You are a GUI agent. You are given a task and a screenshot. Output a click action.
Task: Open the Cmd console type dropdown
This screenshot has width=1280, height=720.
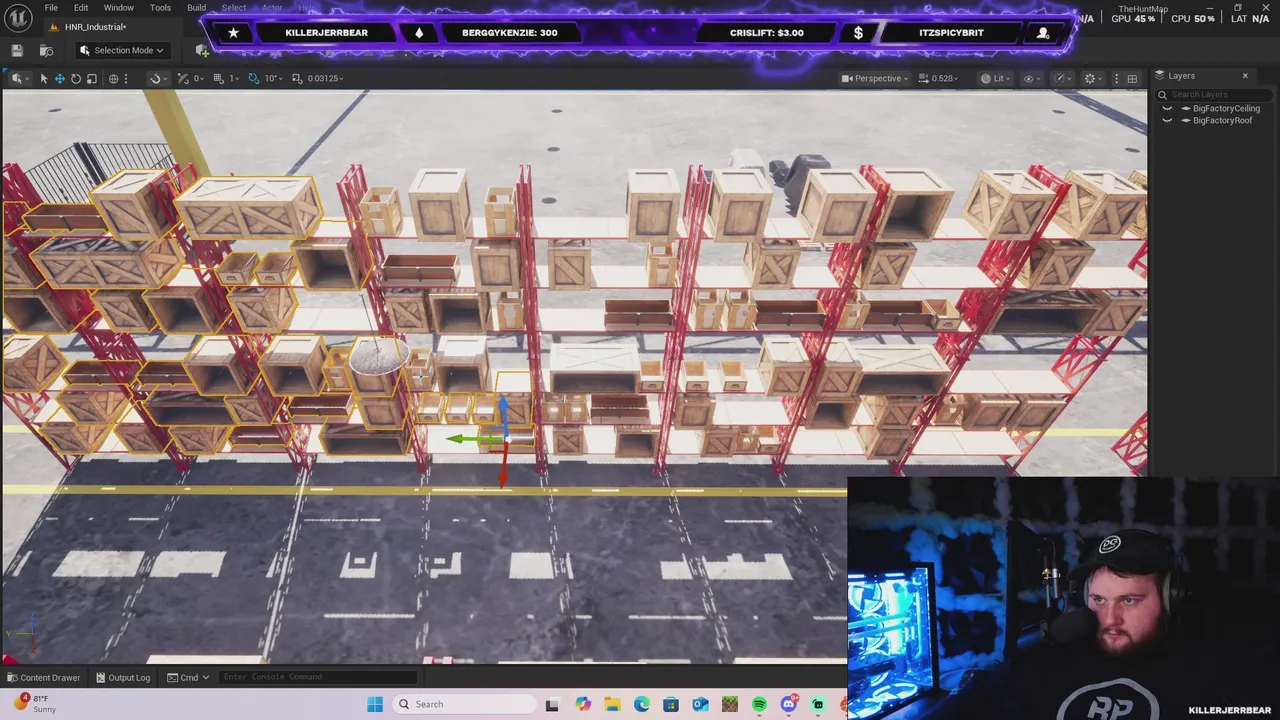188,677
